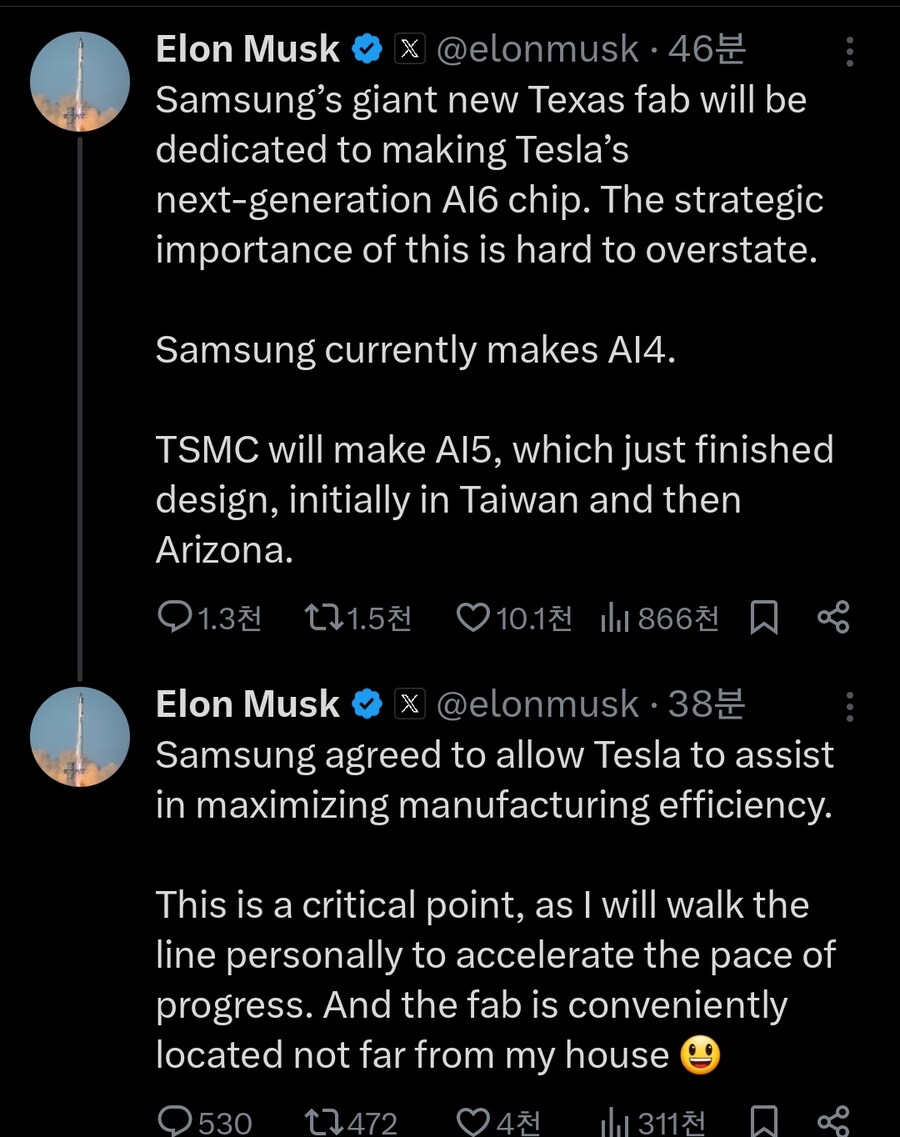Bookmark the first Elon Musk tweet
The image size is (900, 1137).
(x=764, y=618)
